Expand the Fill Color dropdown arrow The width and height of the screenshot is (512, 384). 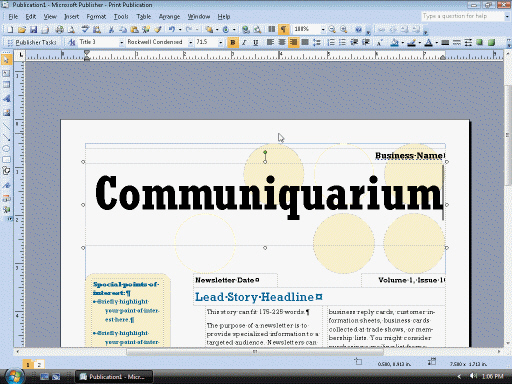click(403, 42)
